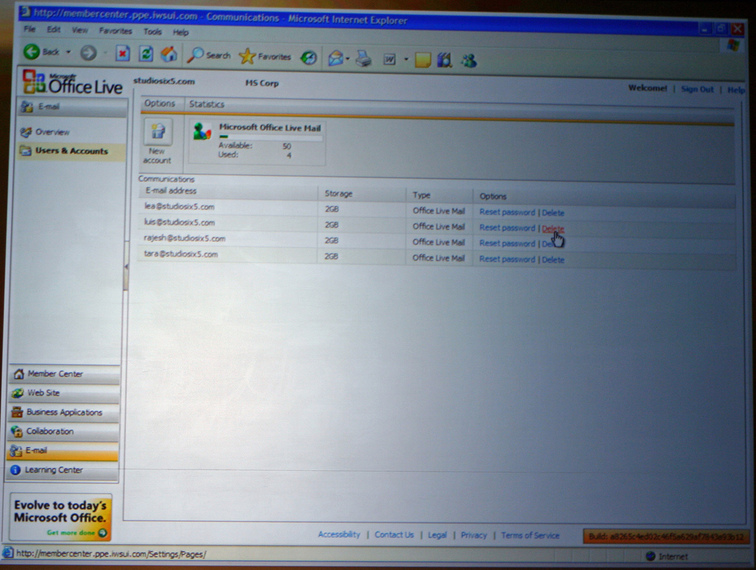Expand the Back button history dropdown arrow

[68, 53]
